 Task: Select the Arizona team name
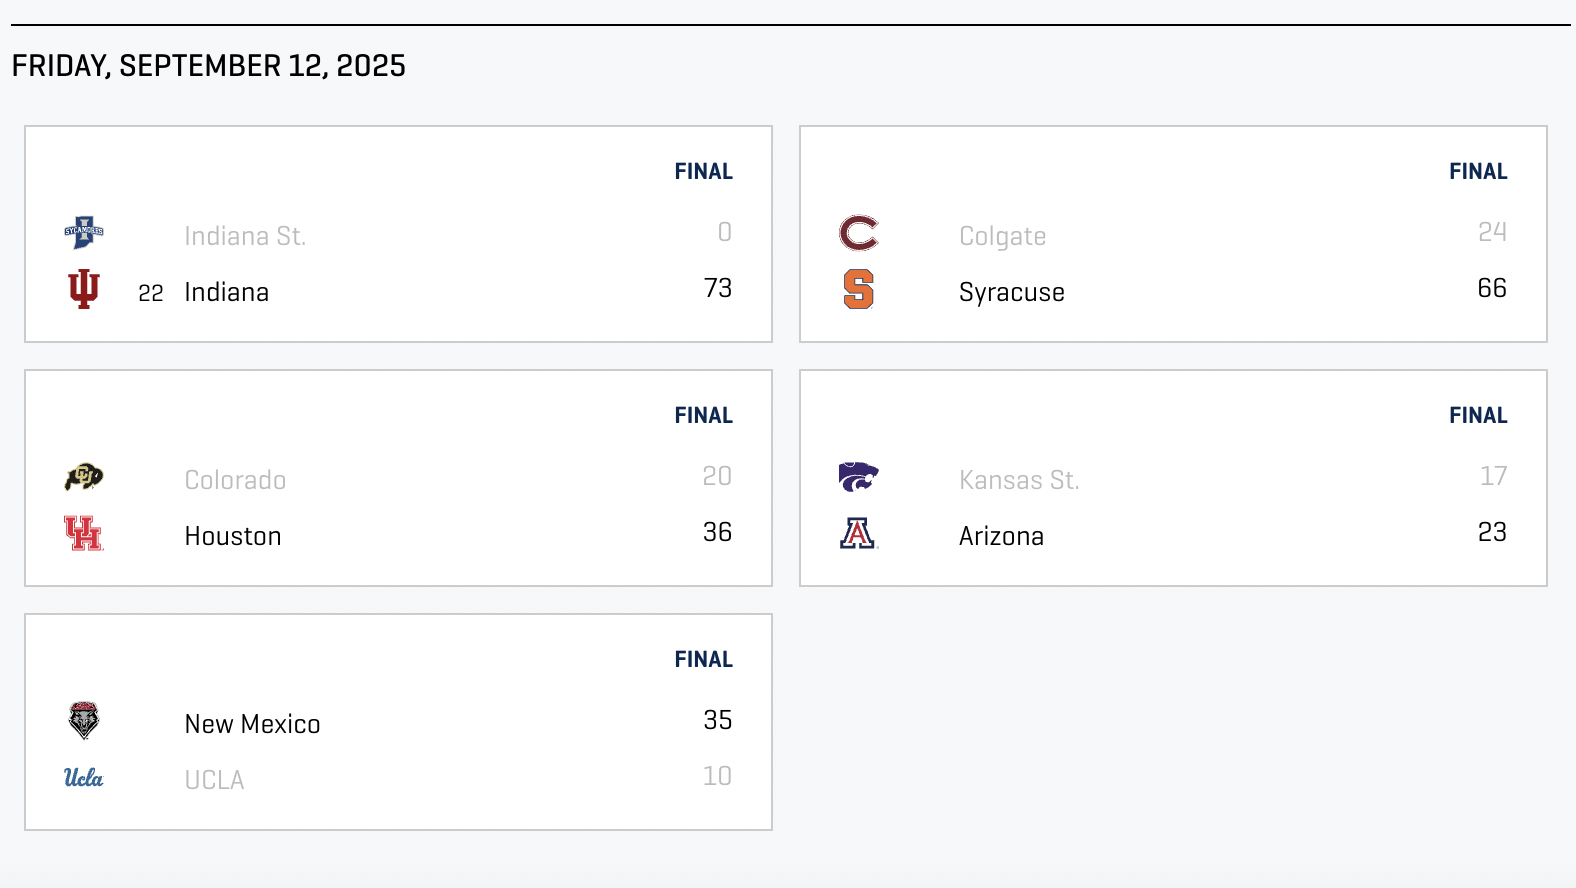click(x=1001, y=536)
